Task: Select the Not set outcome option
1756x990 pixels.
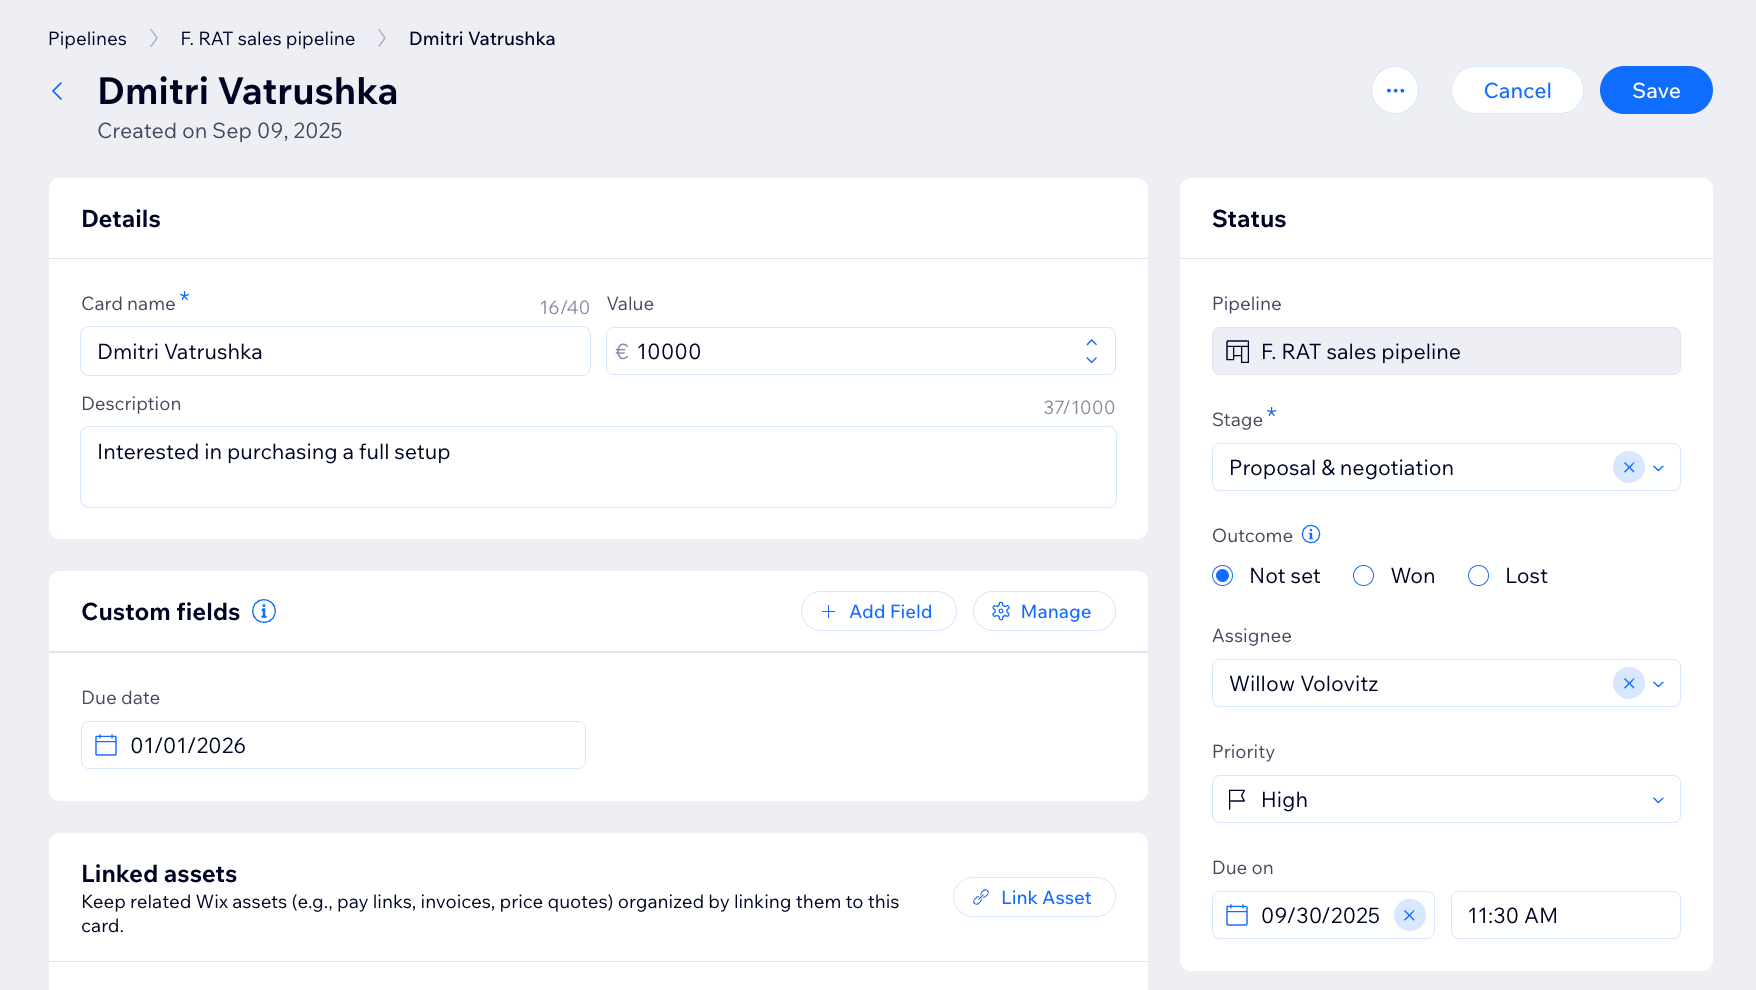Action: [x=1222, y=575]
